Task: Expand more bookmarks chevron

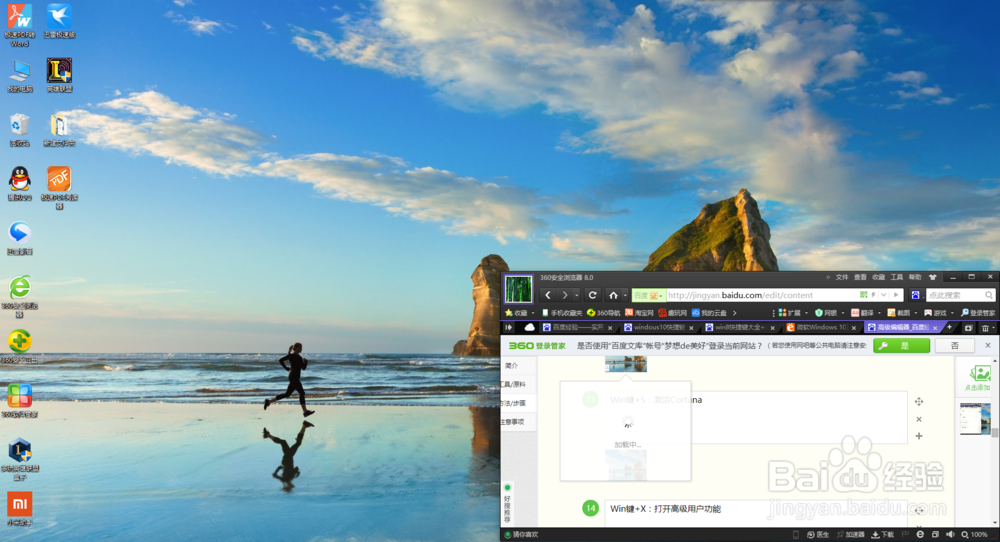Action: (x=735, y=313)
